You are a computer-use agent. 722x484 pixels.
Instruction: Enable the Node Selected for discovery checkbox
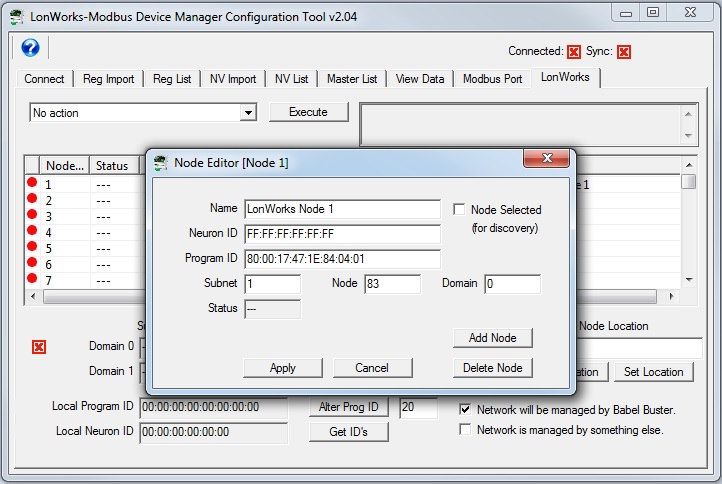(459, 210)
